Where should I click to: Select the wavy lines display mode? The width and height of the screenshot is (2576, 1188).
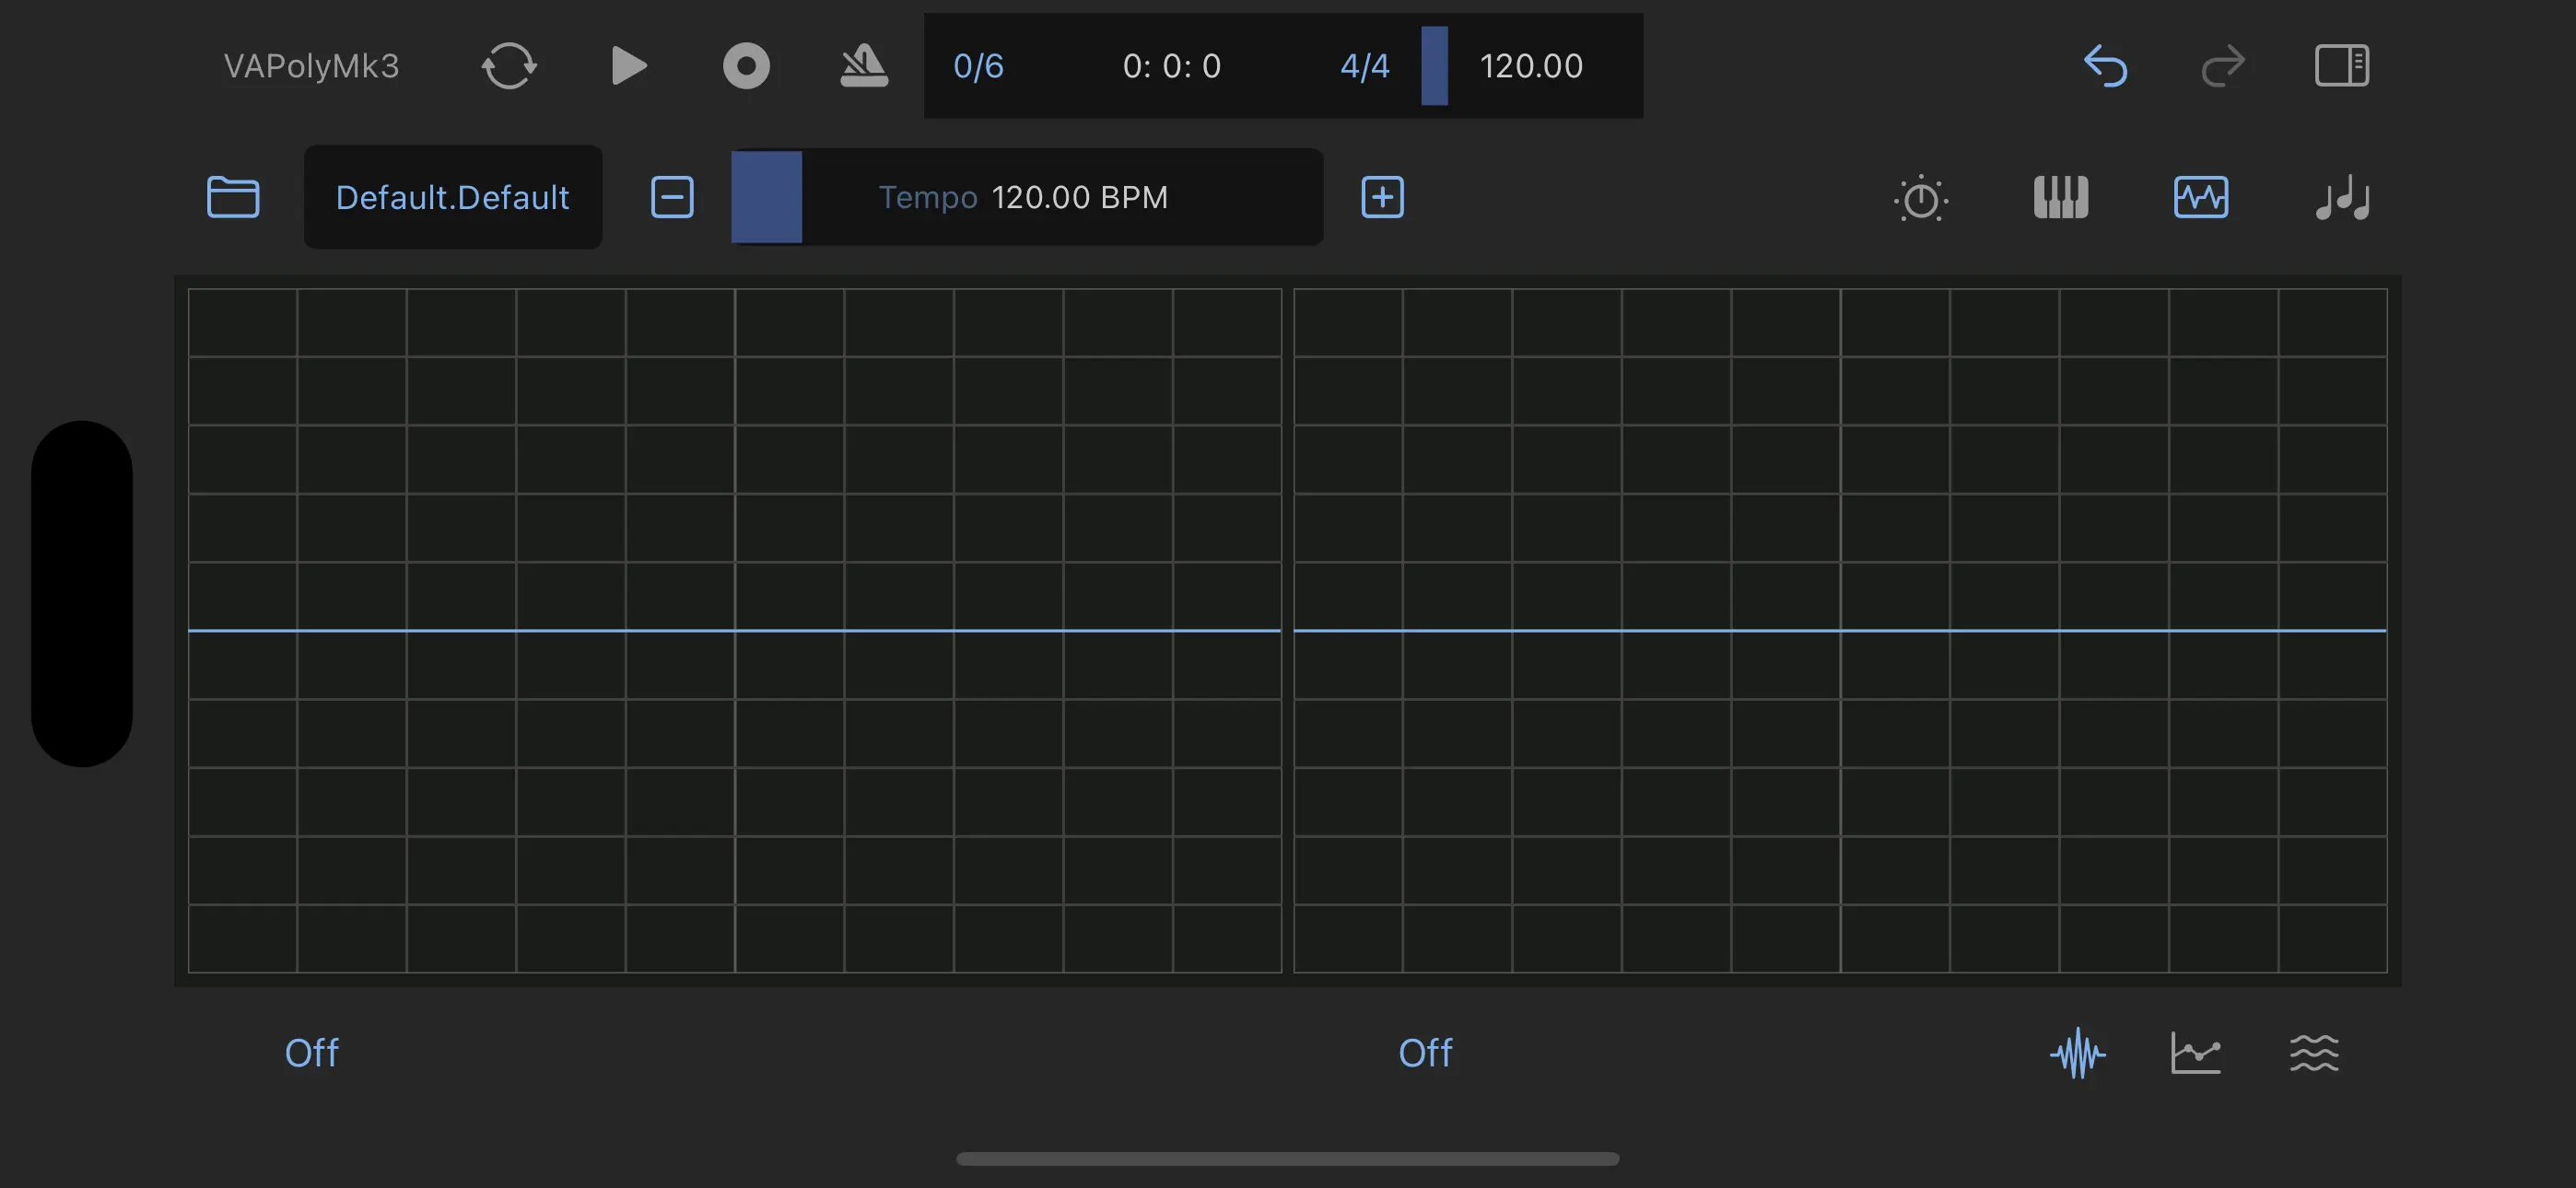(x=2313, y=1053)
